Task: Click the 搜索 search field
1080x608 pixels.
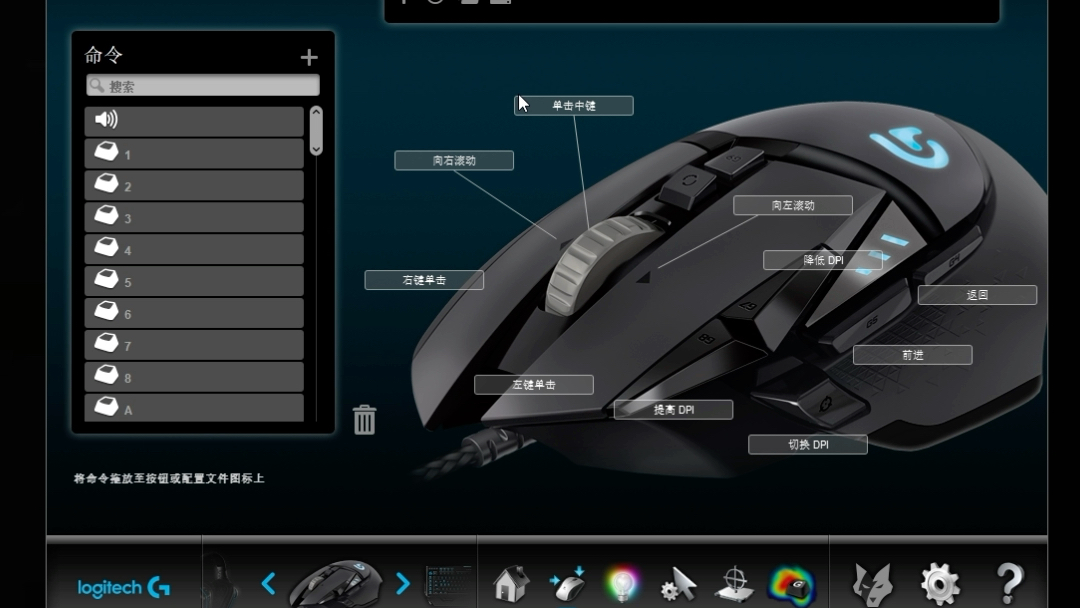Action: click(x=203, y=85)
